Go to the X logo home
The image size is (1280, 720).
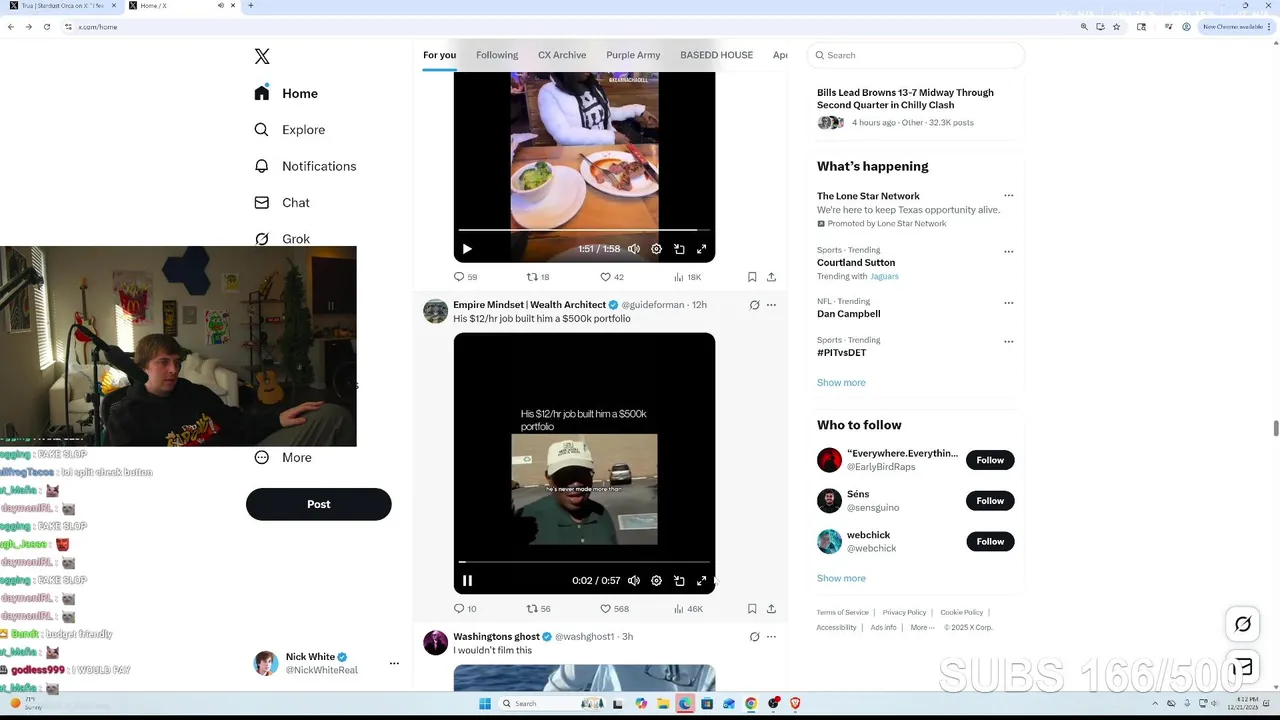tap(262, 57)
